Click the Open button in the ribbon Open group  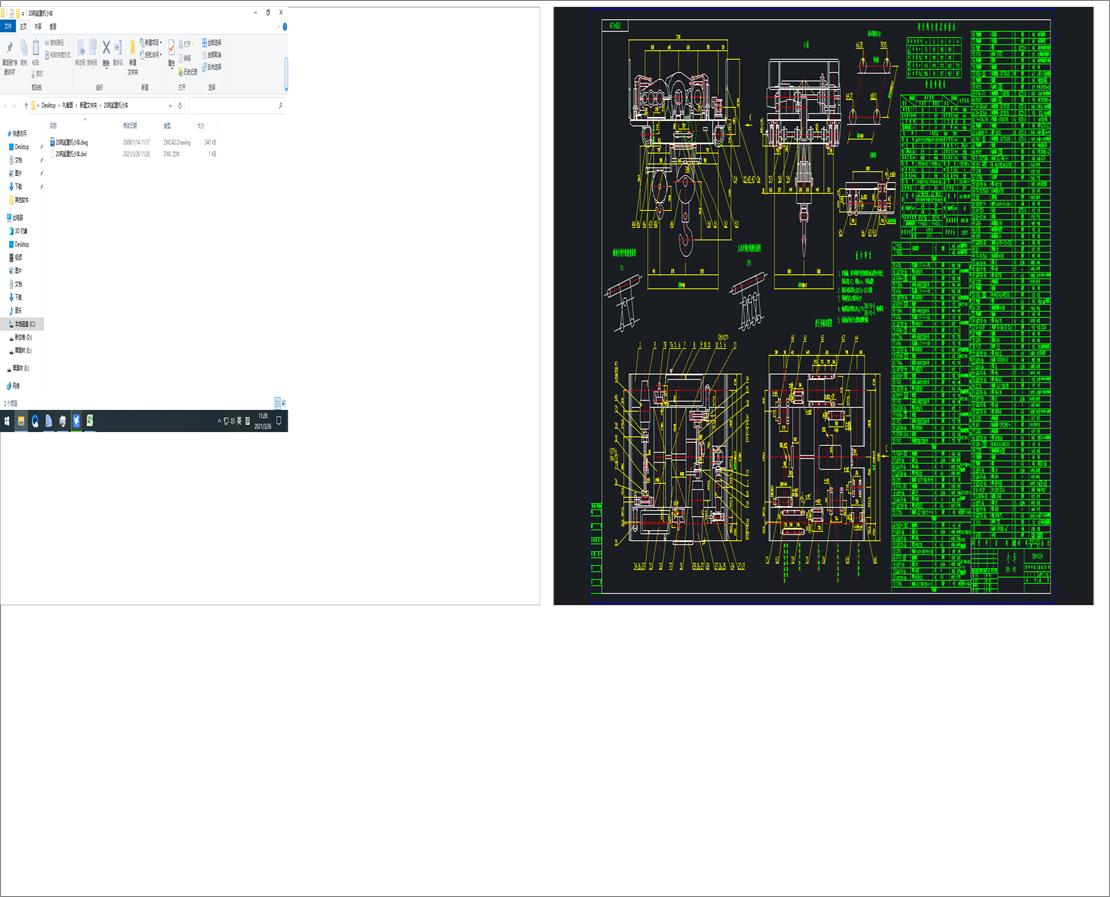(186, 44)
